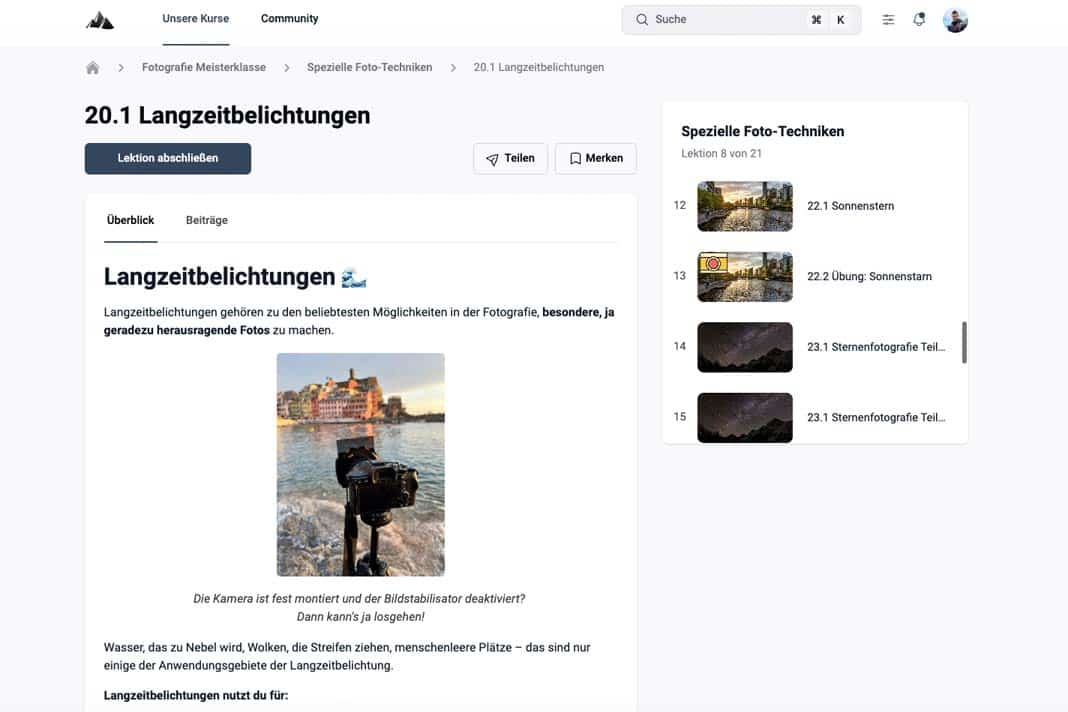
Task: Click the bookmark icon in Merken button
Action: click(575, 158)
